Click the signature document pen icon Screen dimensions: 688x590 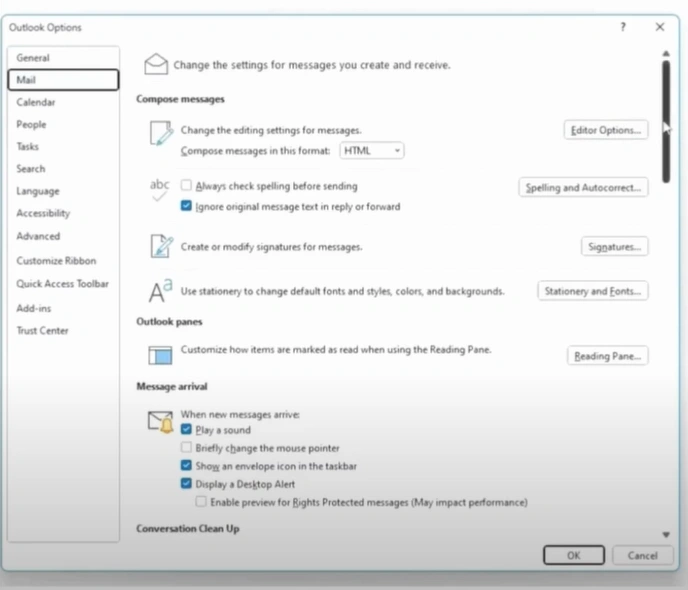click(x=161, y=246)
